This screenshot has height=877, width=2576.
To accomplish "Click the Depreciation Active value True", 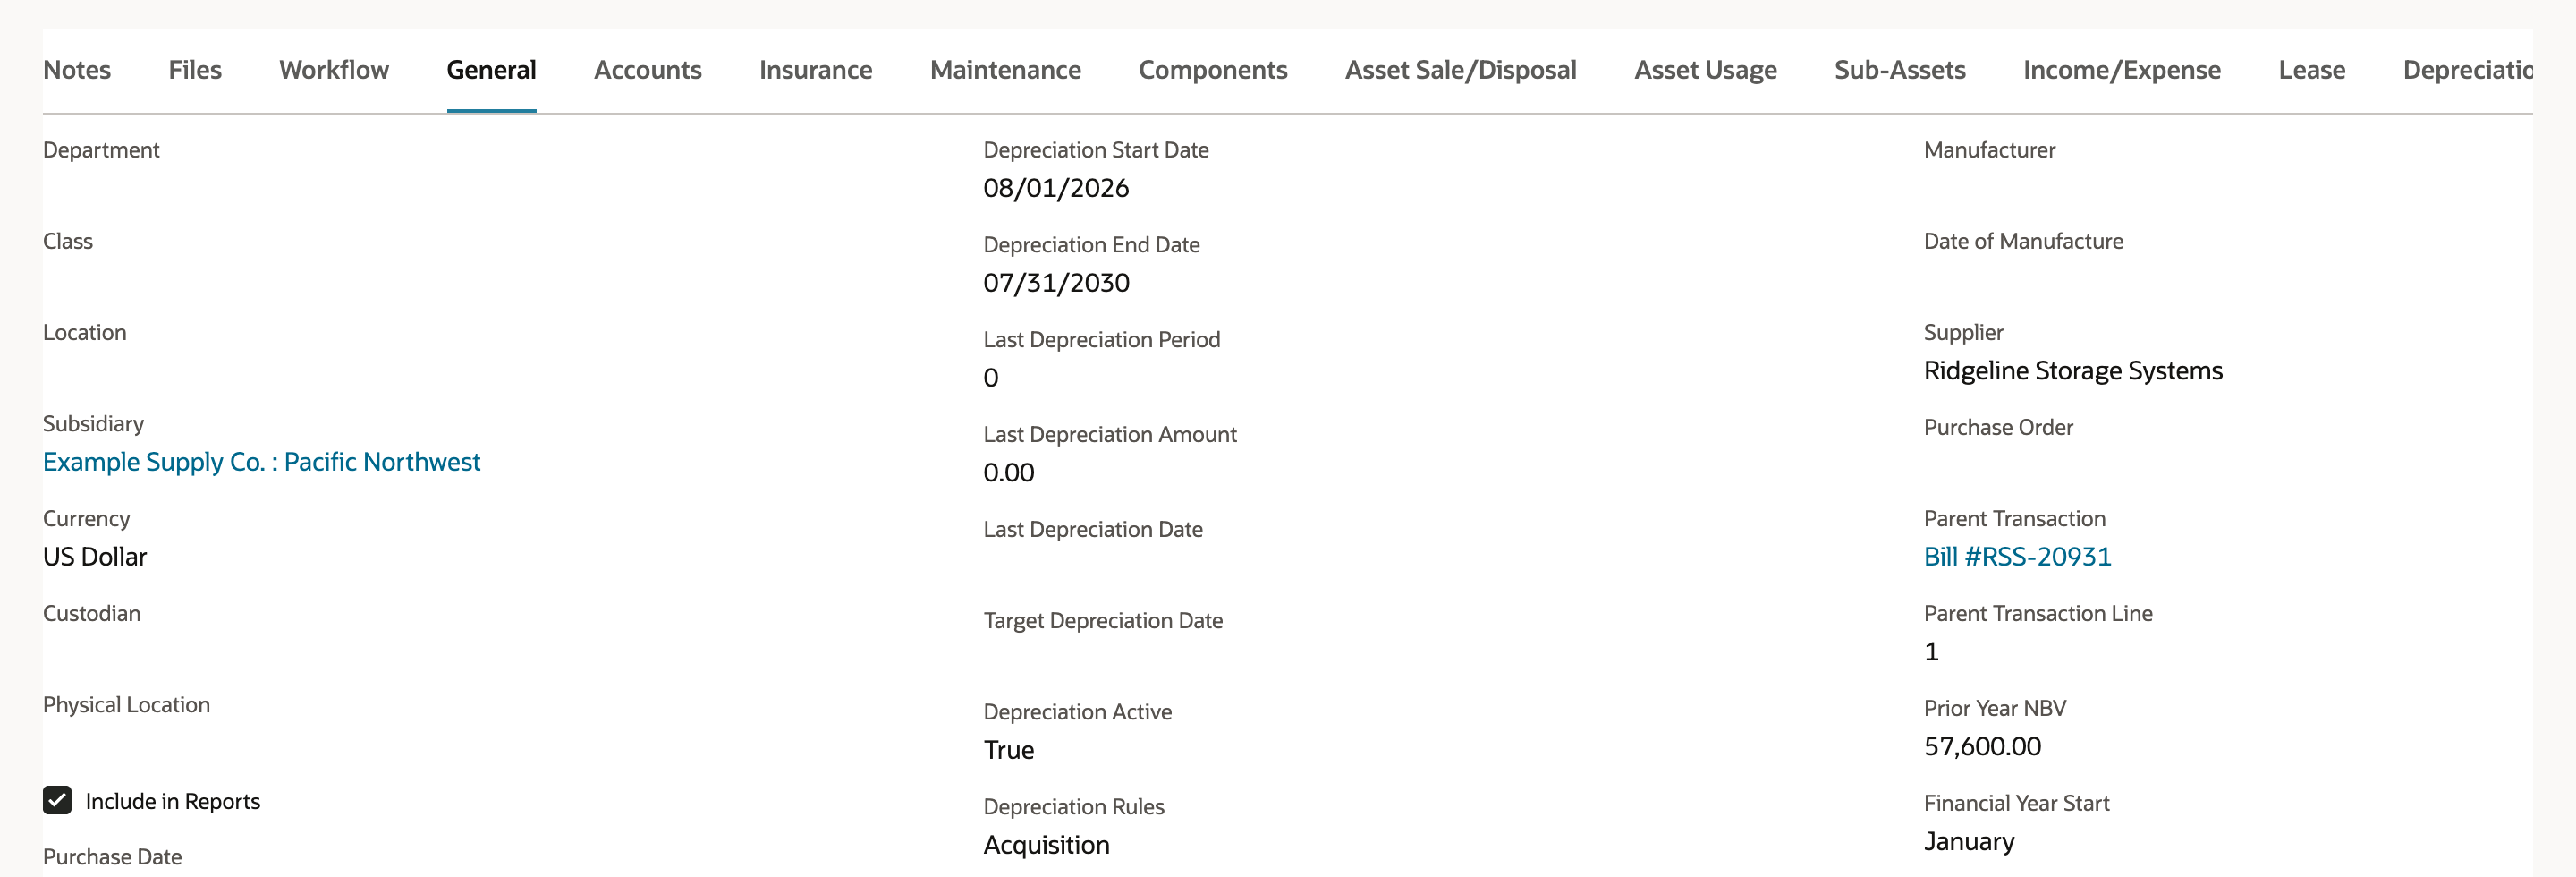I will 1009,750.
